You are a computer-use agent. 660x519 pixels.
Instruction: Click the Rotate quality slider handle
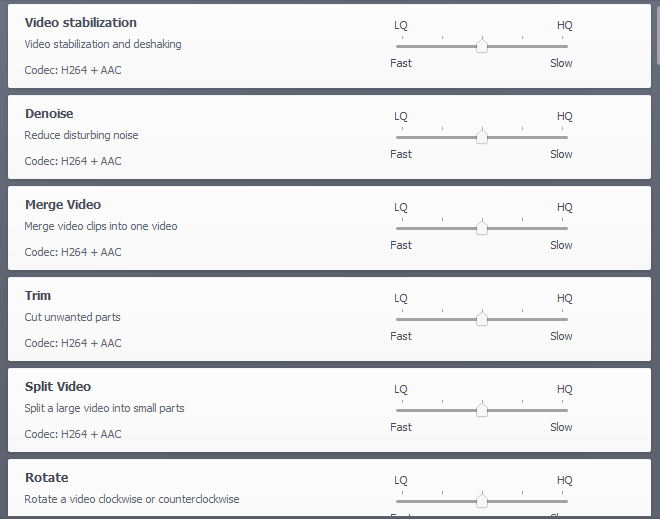[x=482, y=500]
